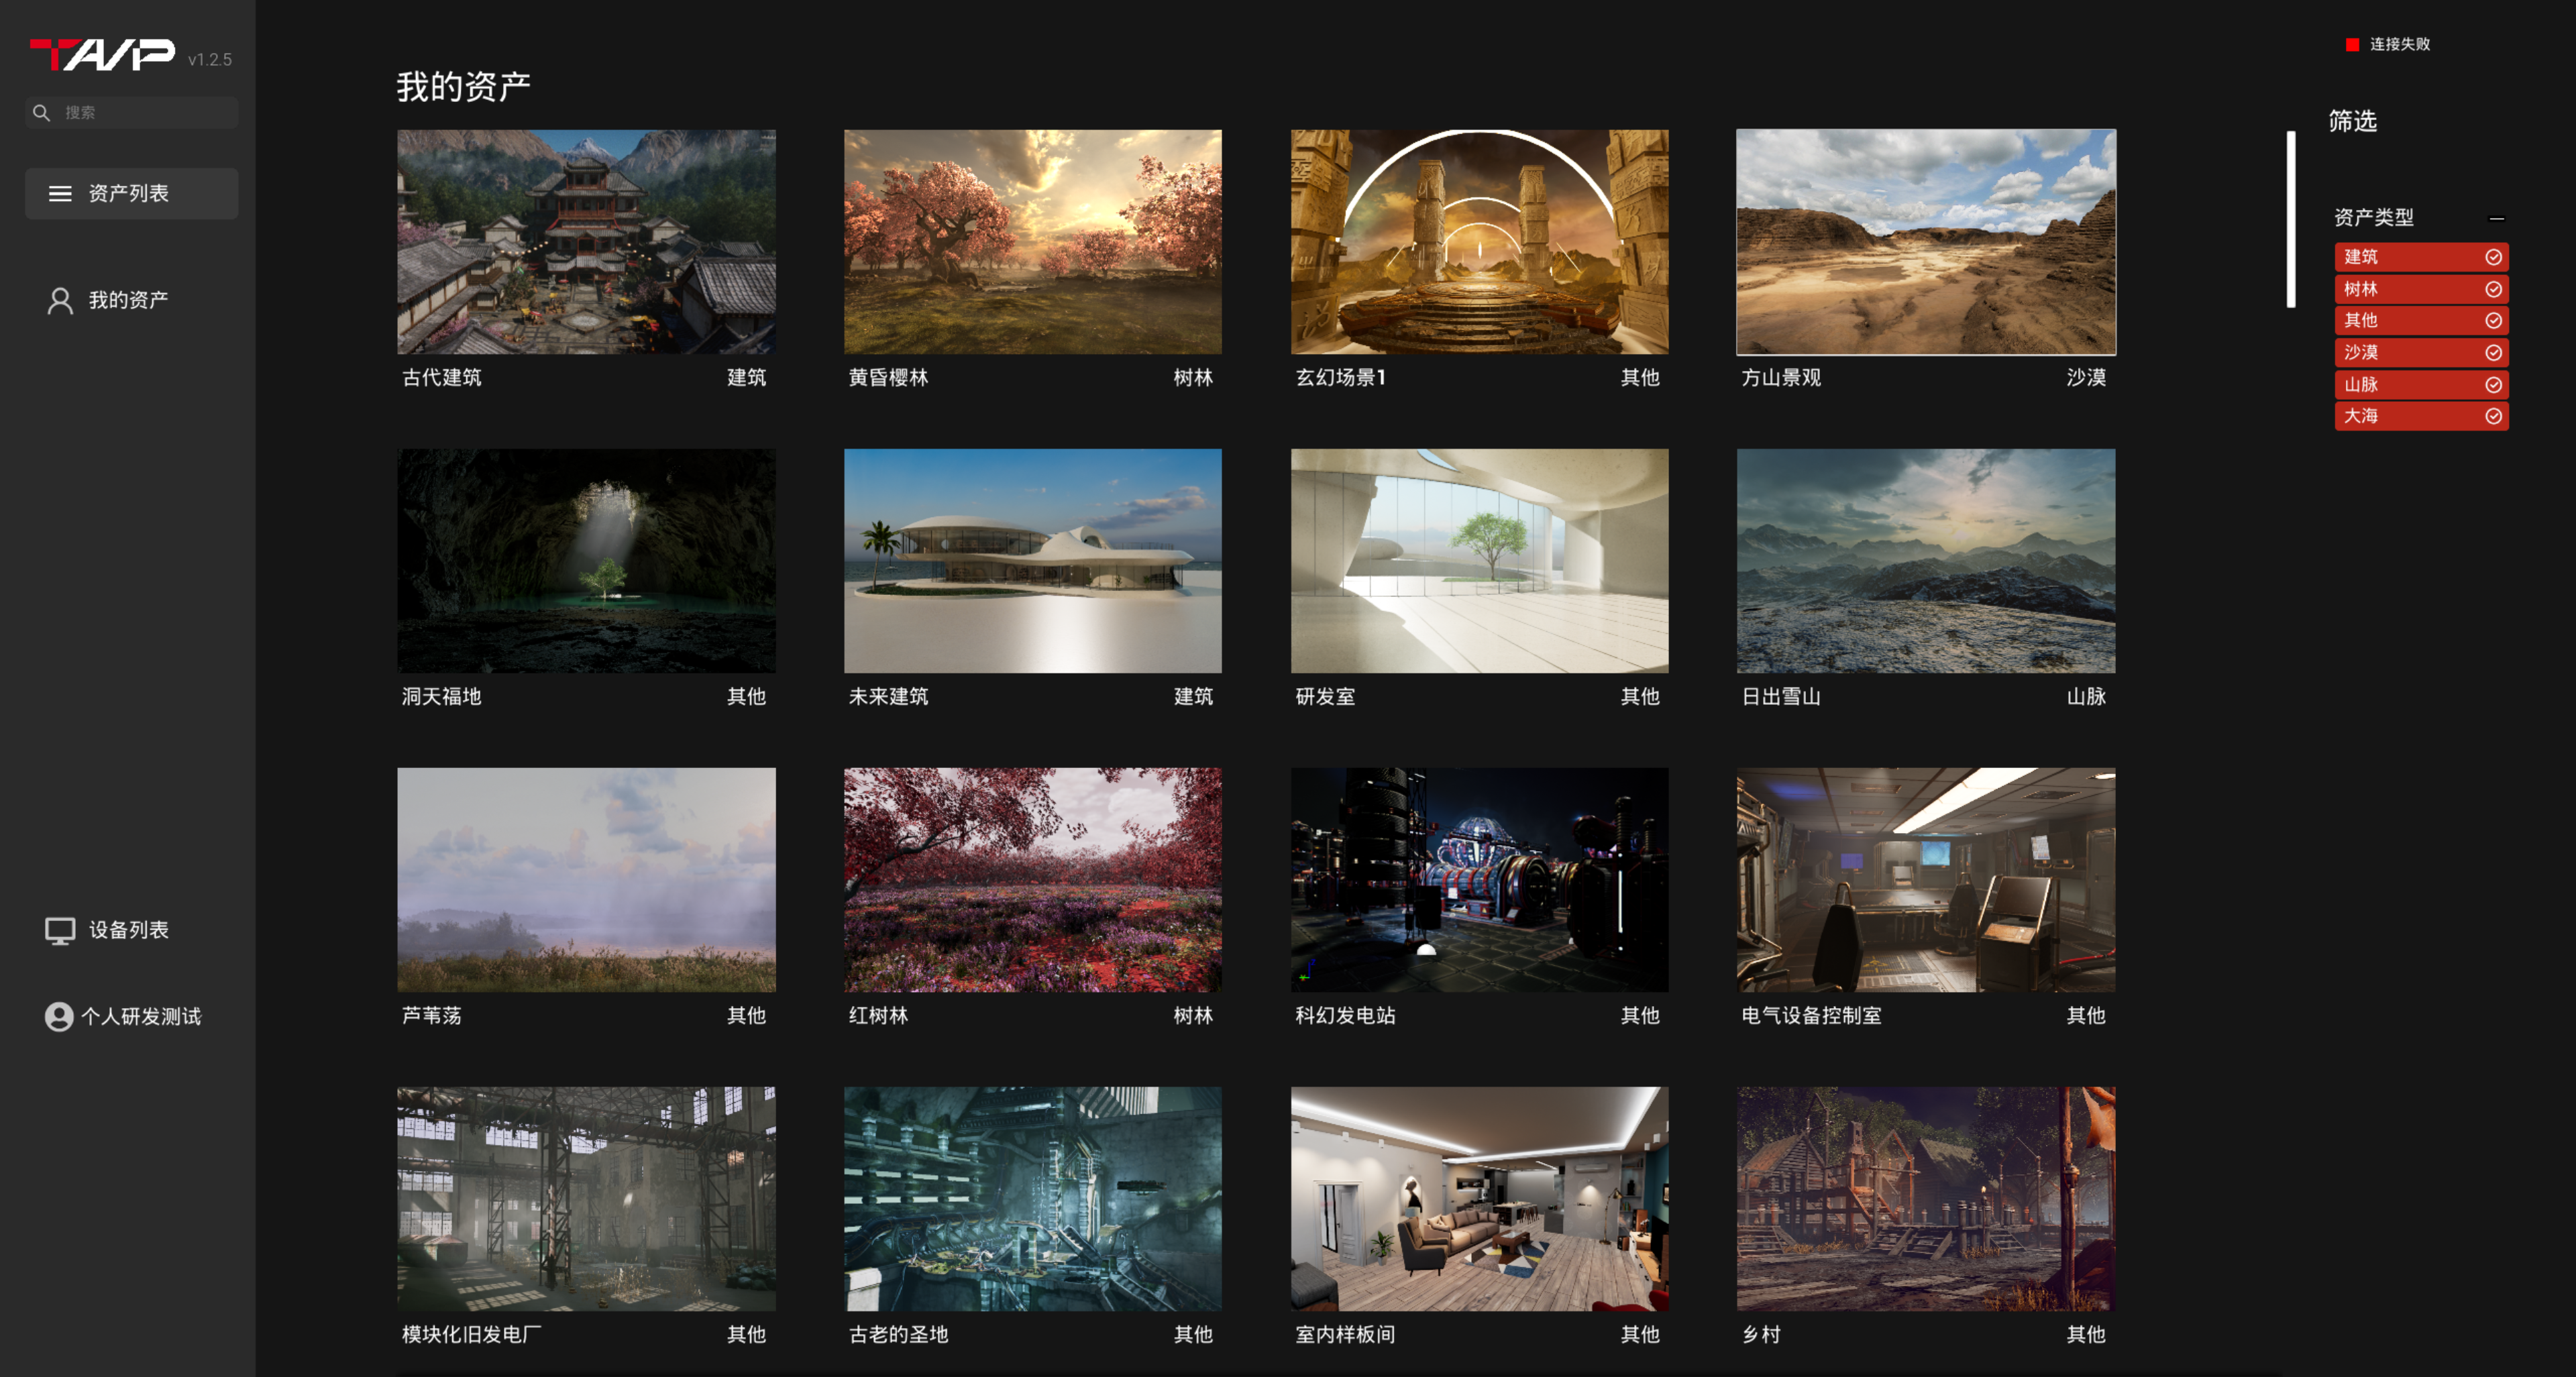Toggle the 山脉 filter checkmark
Image resolution: width=2576 pixels, height=1377 pixels.
point(2493,385)
